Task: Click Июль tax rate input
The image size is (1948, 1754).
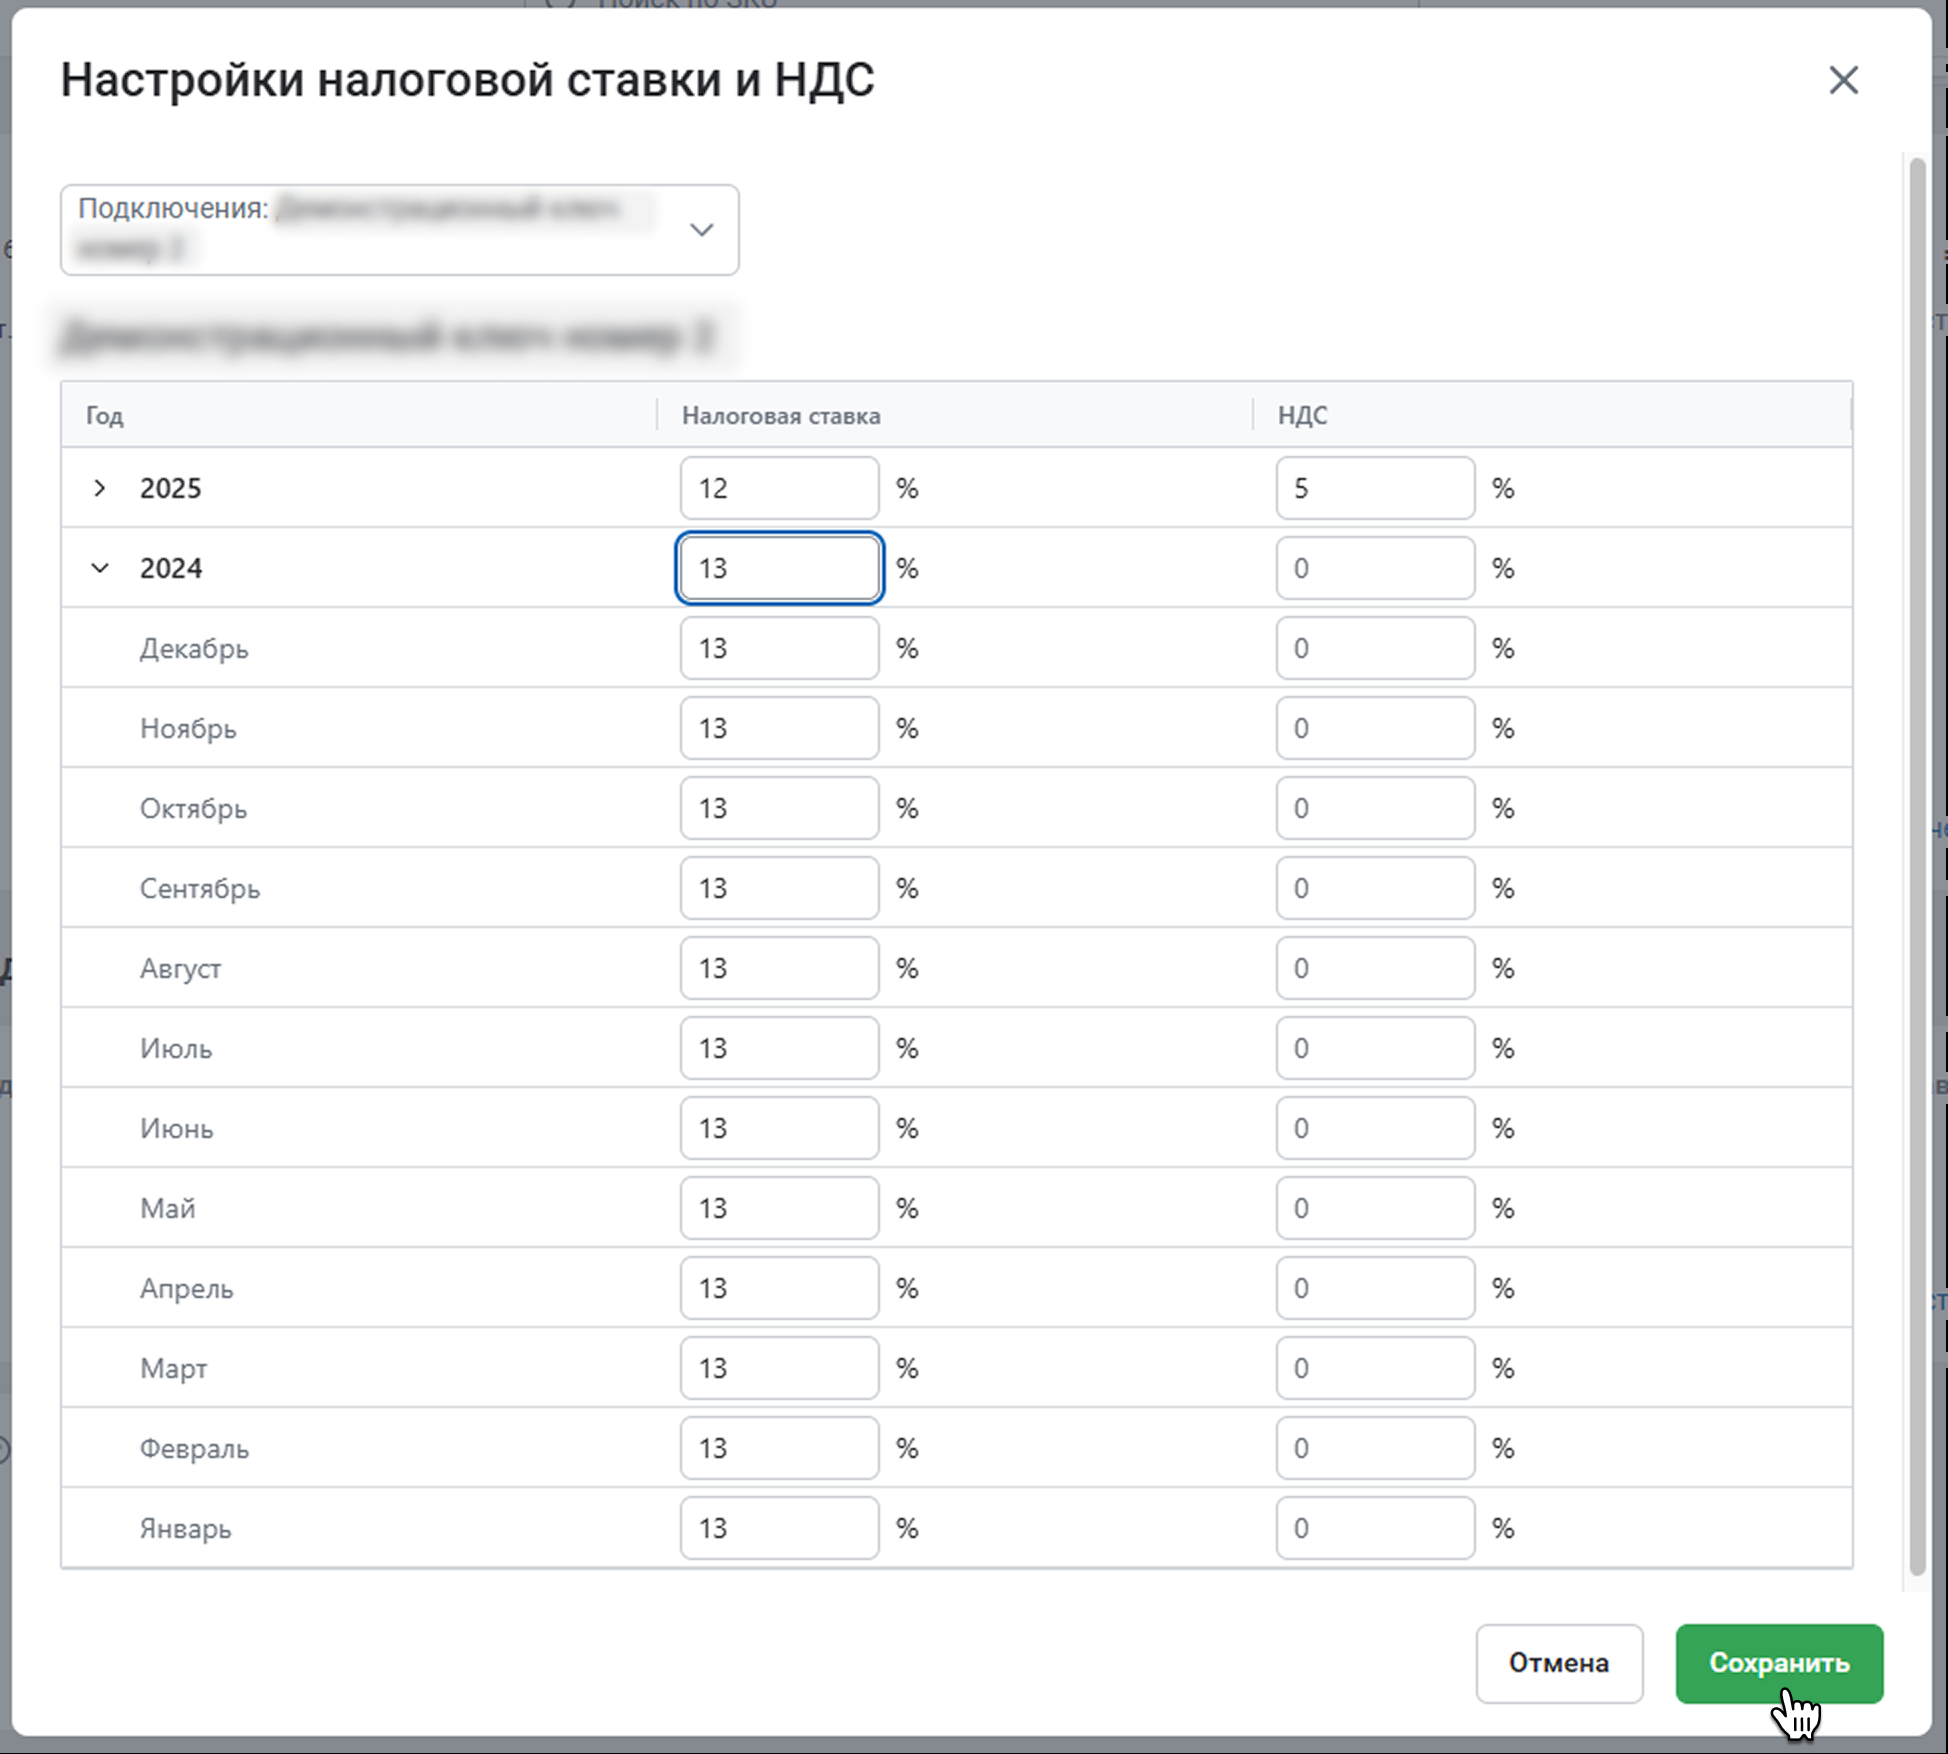Action: (x=778, y=1048)
